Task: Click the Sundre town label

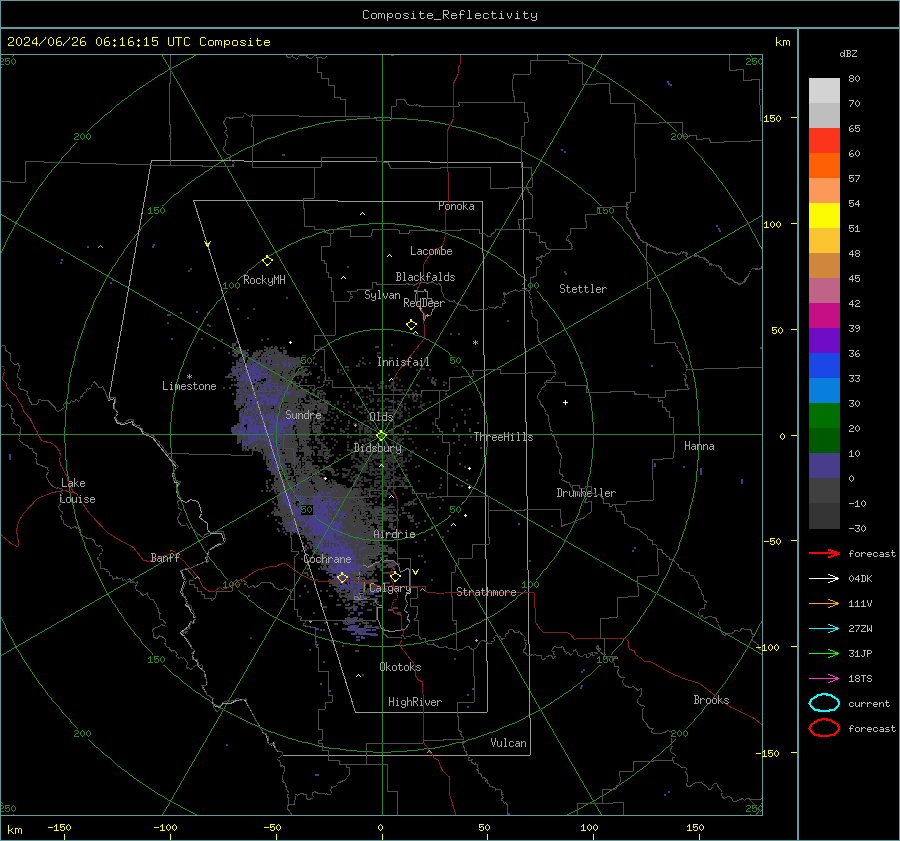Action: click(x=303, y=414)
